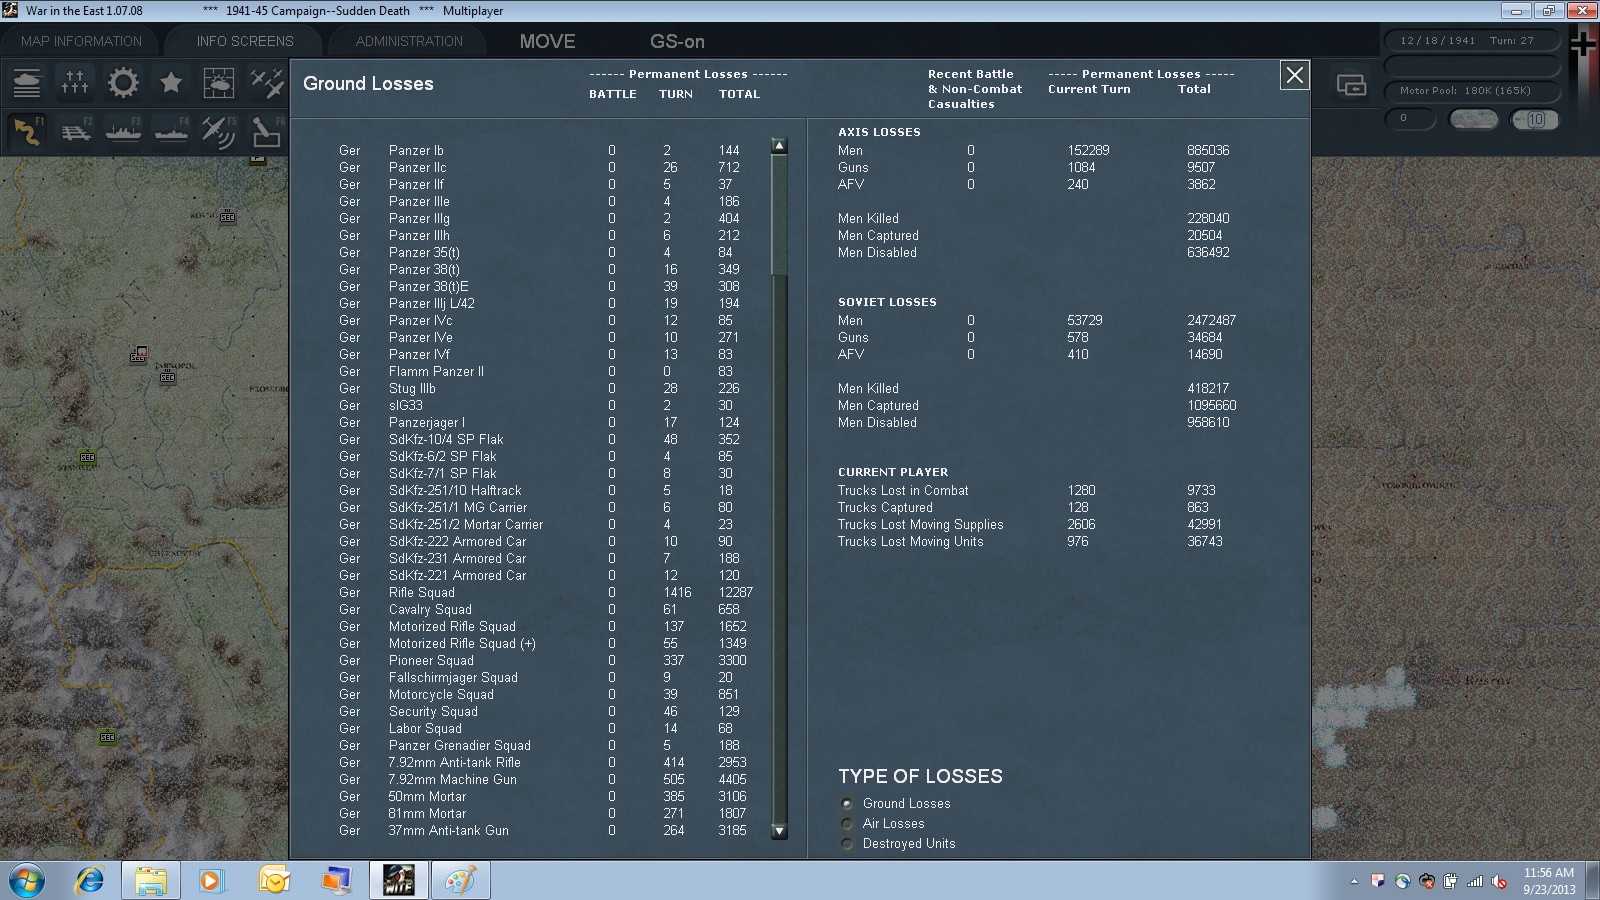Click the losses list scroll down arrow
Image resolution: width=1600 pixels, height=900 pixels.
(x=779, y=831)
